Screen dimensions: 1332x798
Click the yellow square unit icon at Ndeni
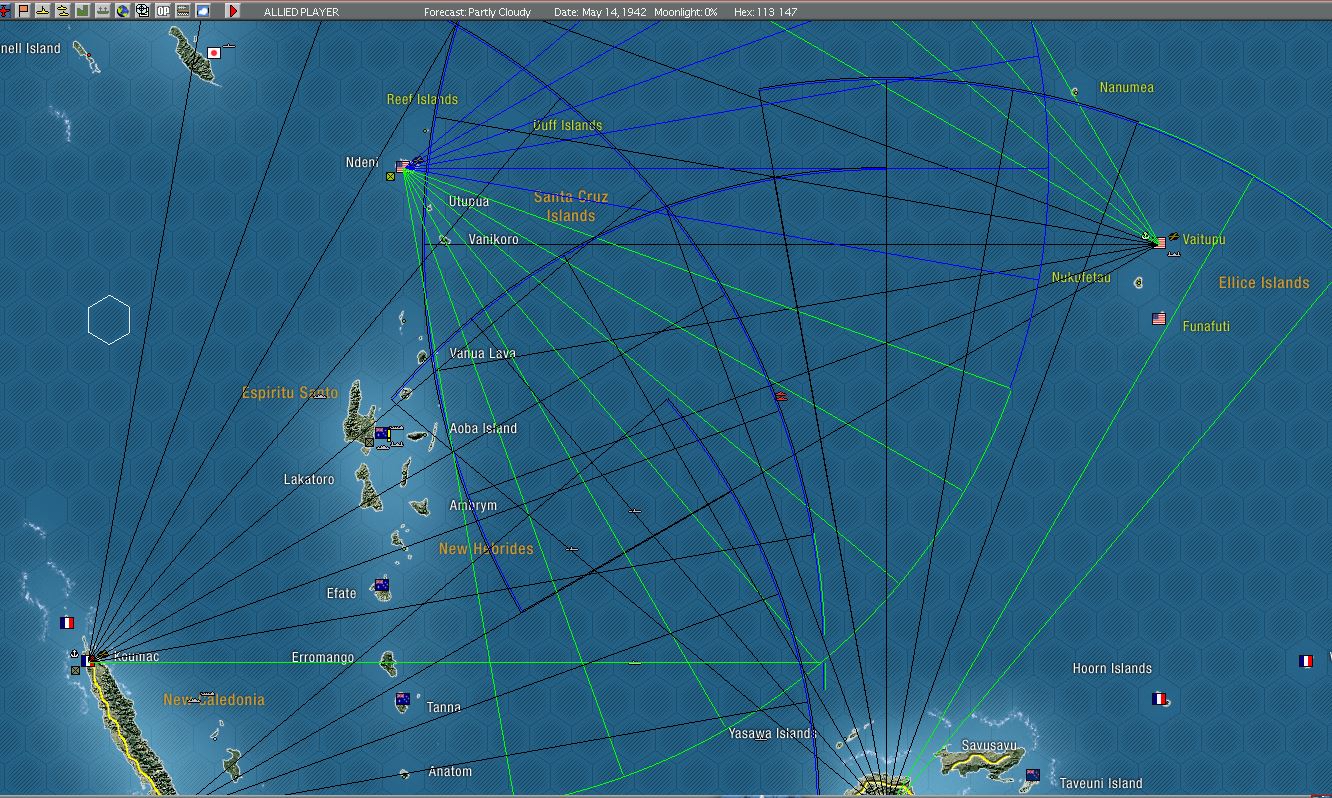[x=390, y=177]
